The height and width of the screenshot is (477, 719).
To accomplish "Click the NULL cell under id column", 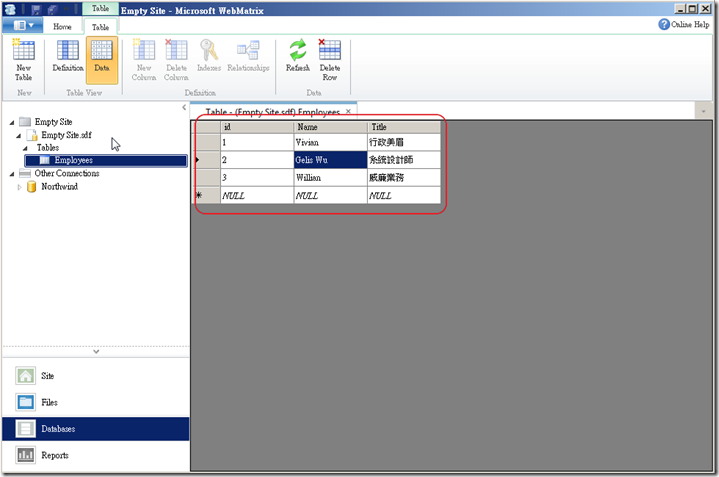I will pos(257,195).
